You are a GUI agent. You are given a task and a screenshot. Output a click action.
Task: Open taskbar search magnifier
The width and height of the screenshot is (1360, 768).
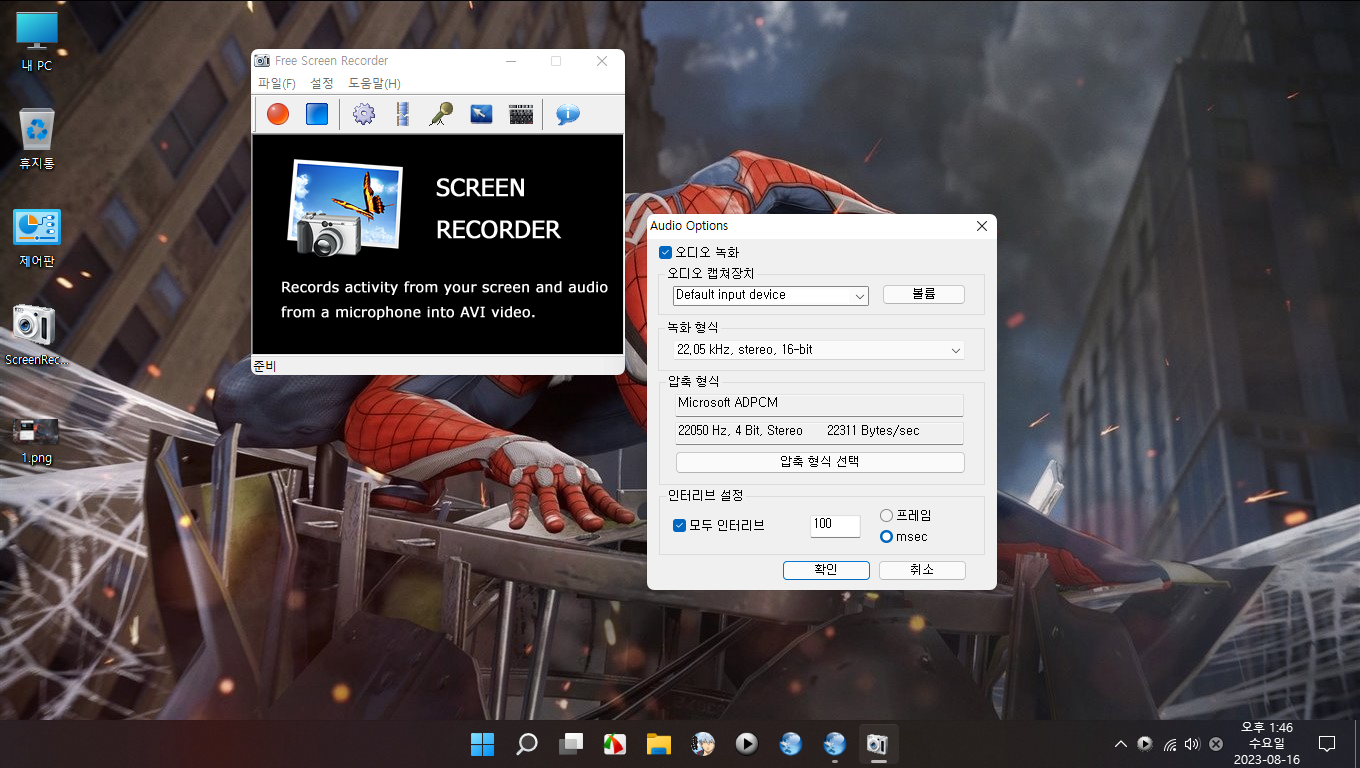click(527, 744)
